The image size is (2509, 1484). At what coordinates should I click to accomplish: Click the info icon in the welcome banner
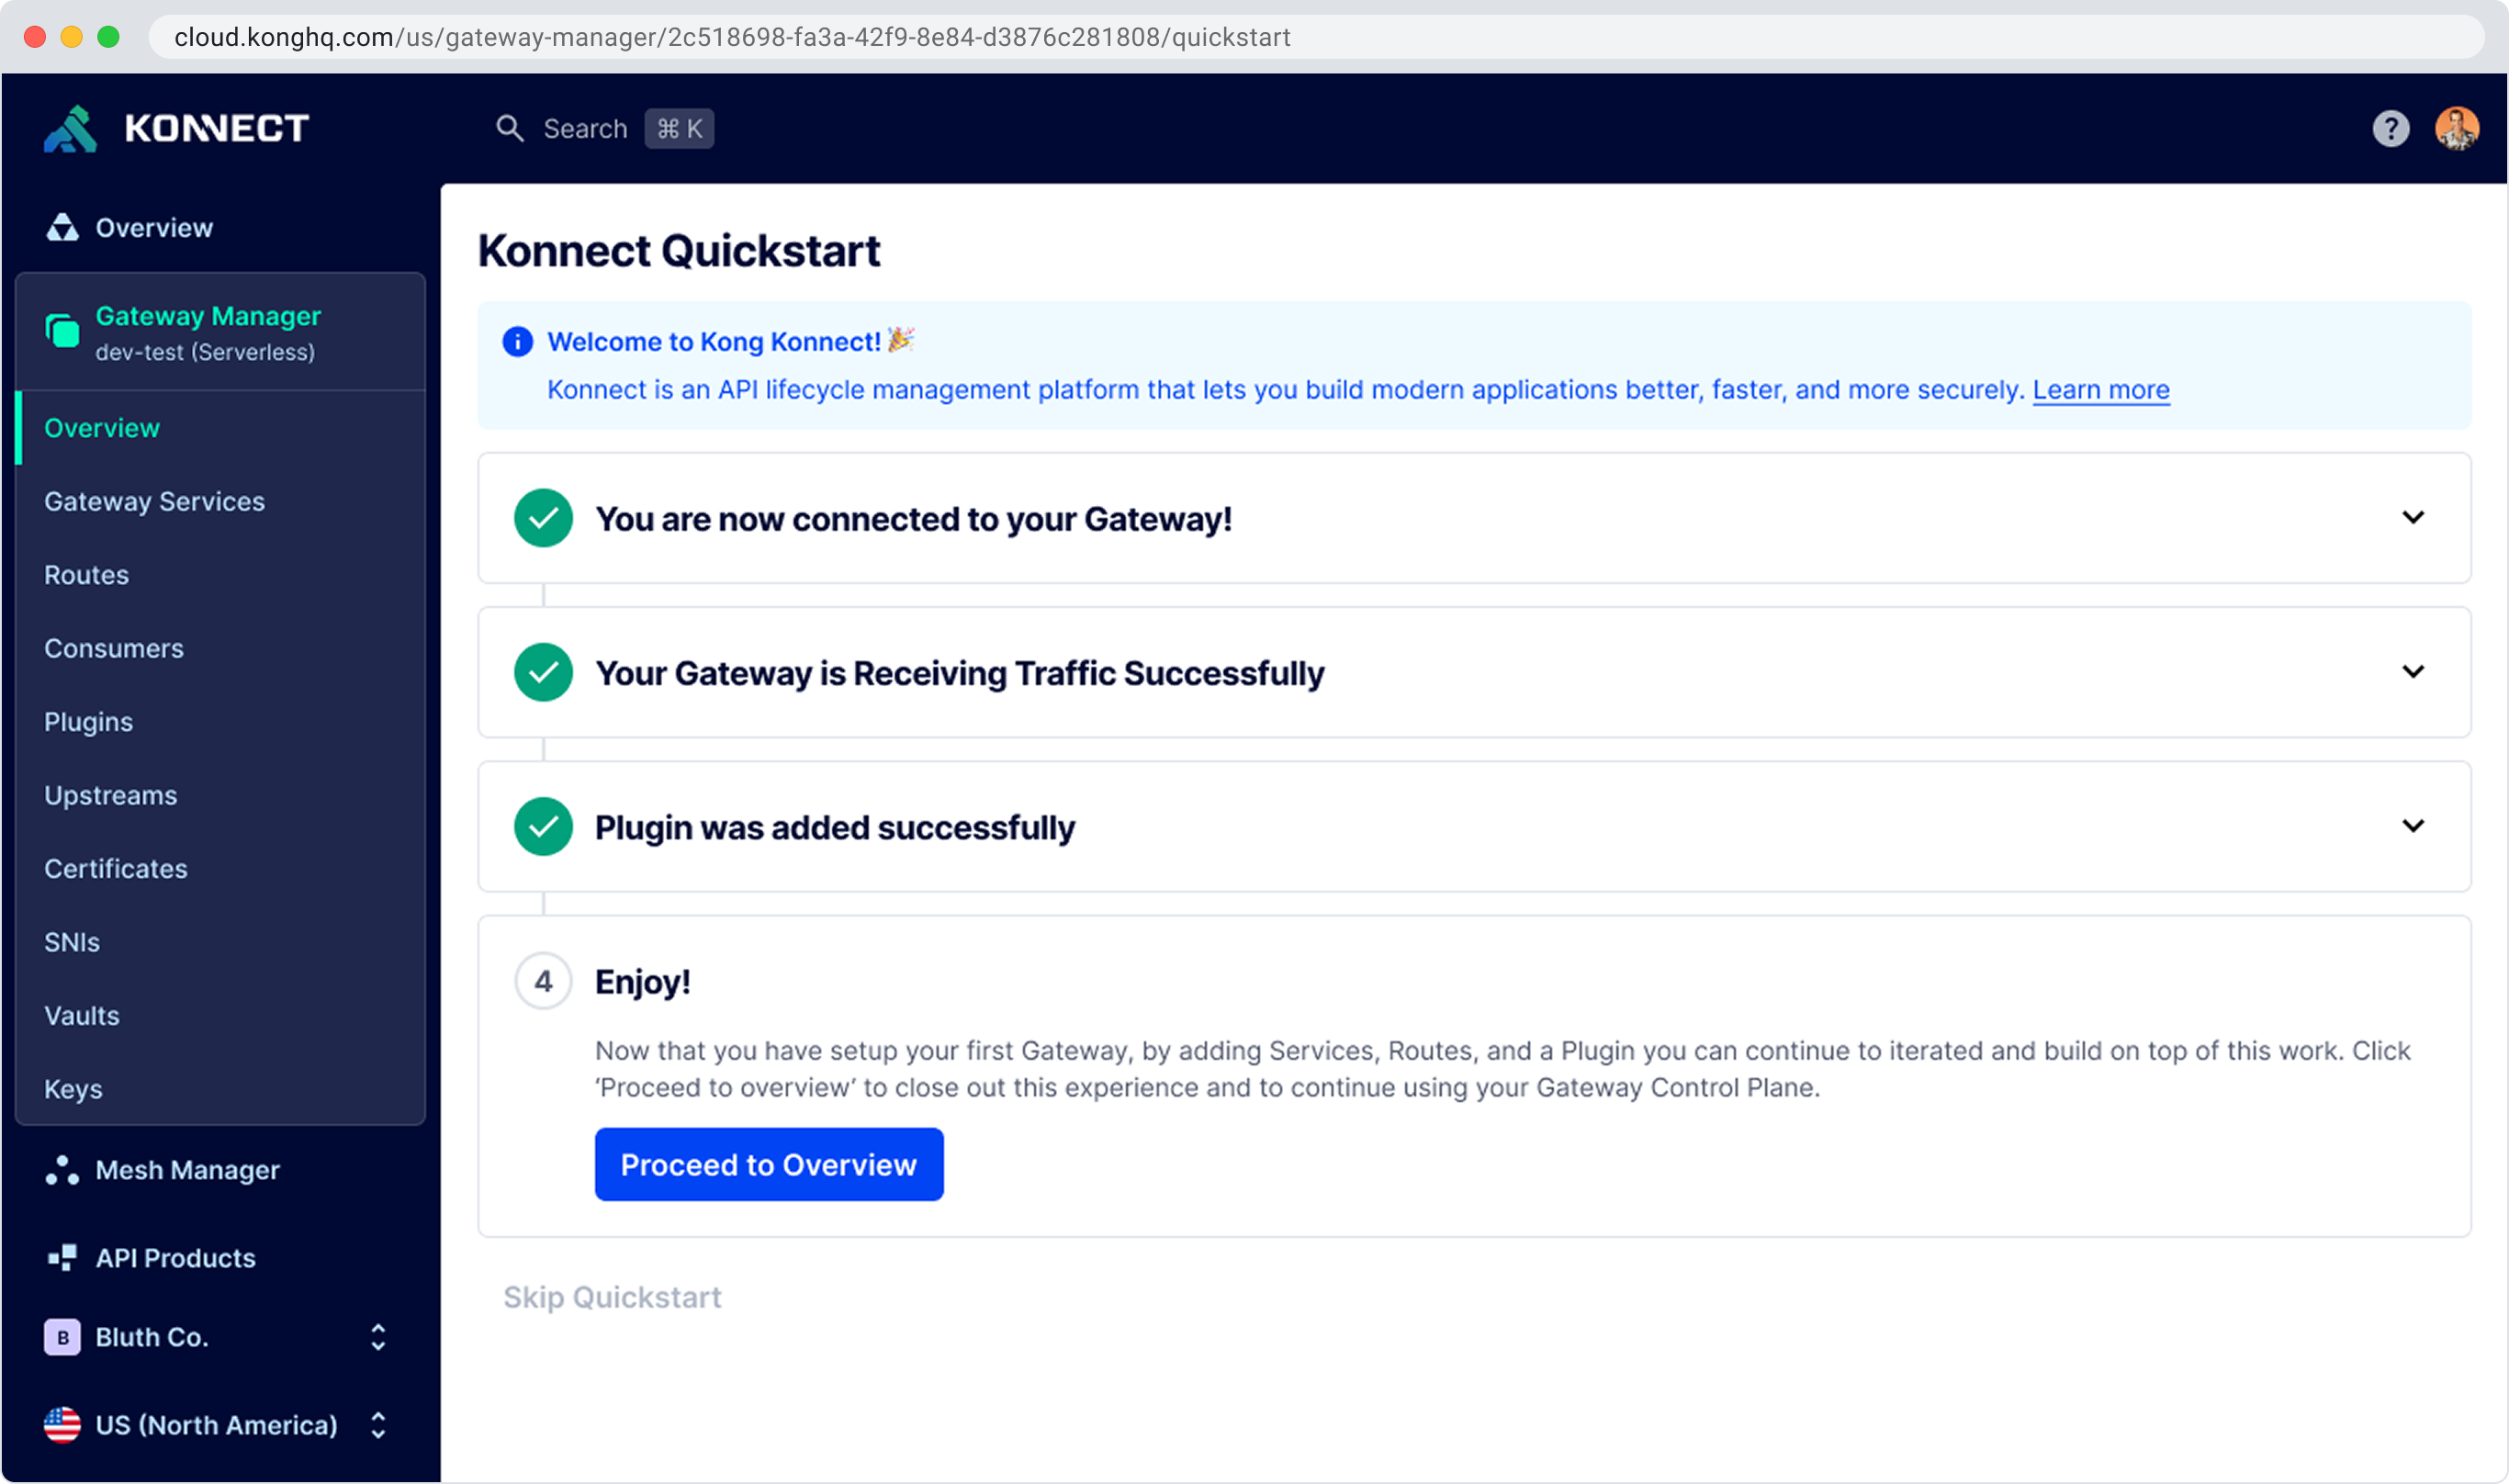(517, 342)
